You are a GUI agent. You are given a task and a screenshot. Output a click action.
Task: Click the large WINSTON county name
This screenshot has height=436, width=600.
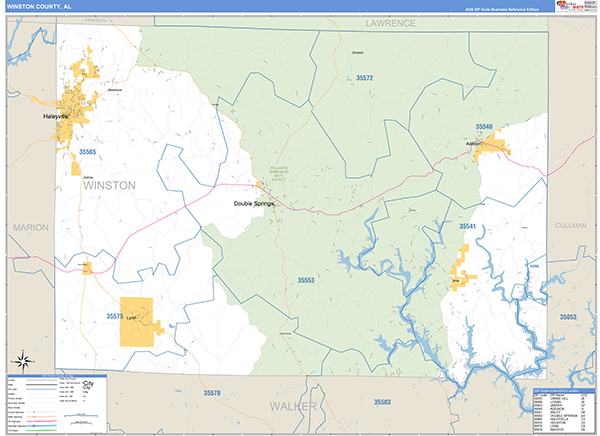coord(109,186)
